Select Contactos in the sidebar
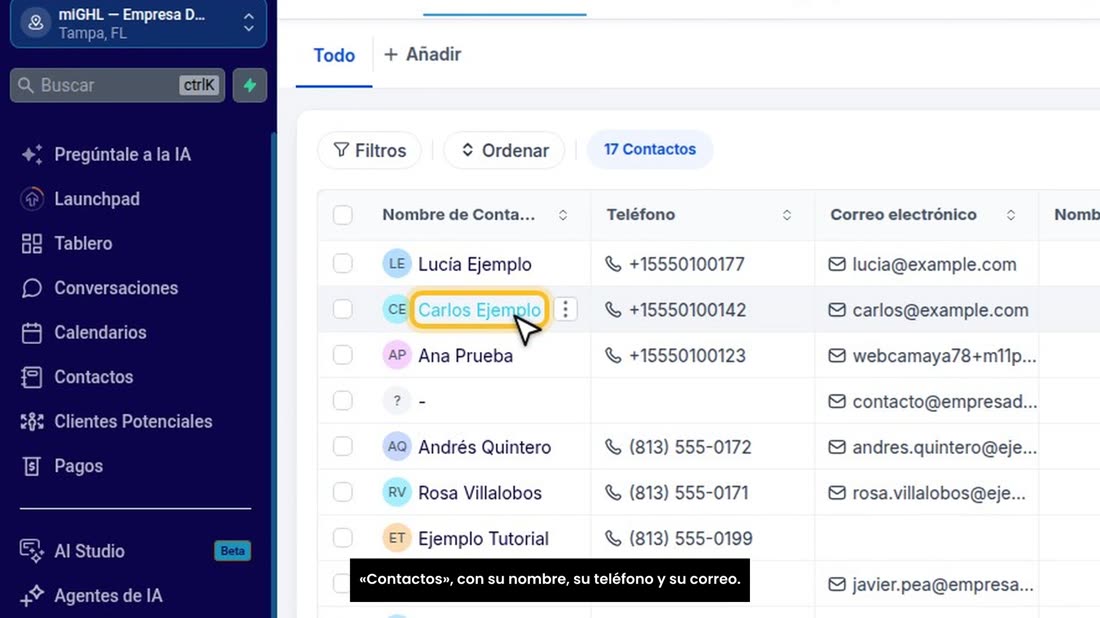 pos(93,377)
